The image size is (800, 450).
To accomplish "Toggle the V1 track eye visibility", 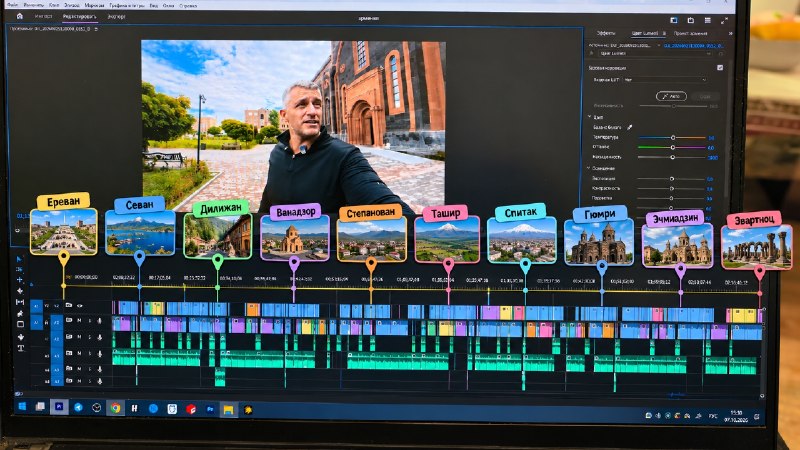I will pos(80,306).
